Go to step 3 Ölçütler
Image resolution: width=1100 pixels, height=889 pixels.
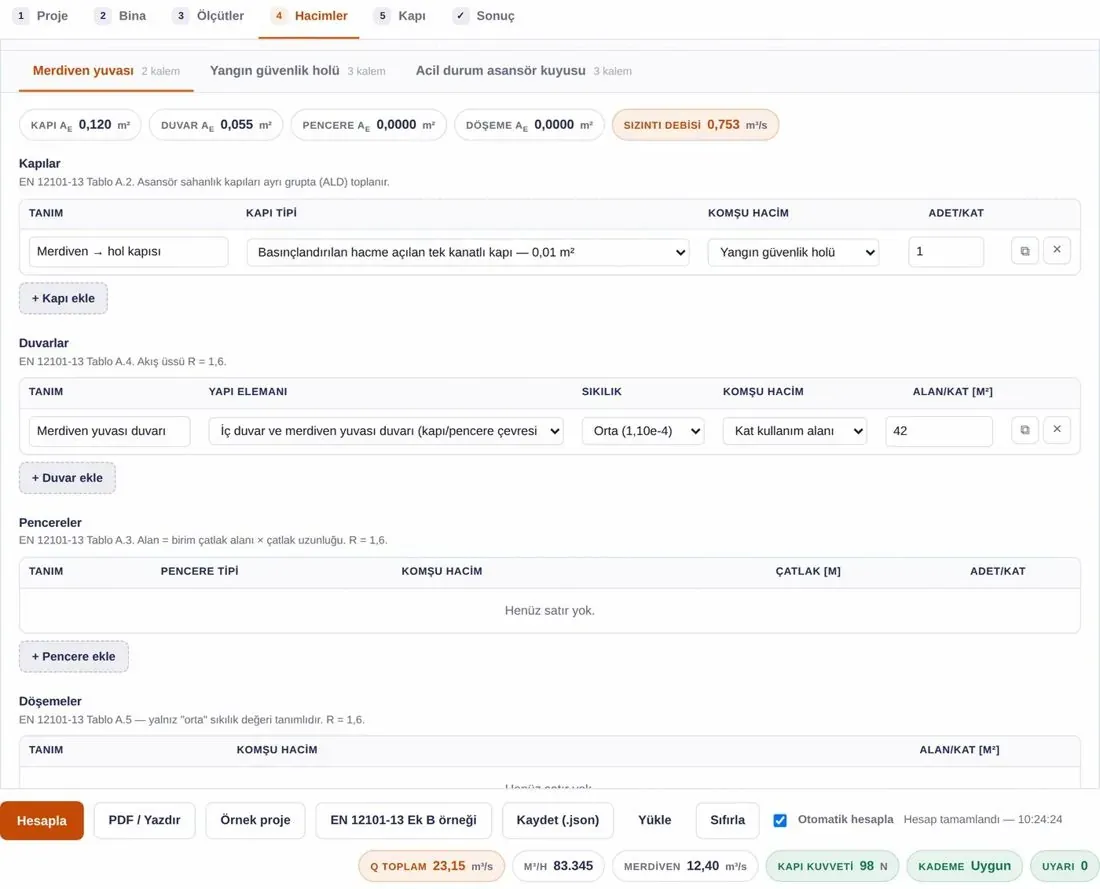coord(210,16)
